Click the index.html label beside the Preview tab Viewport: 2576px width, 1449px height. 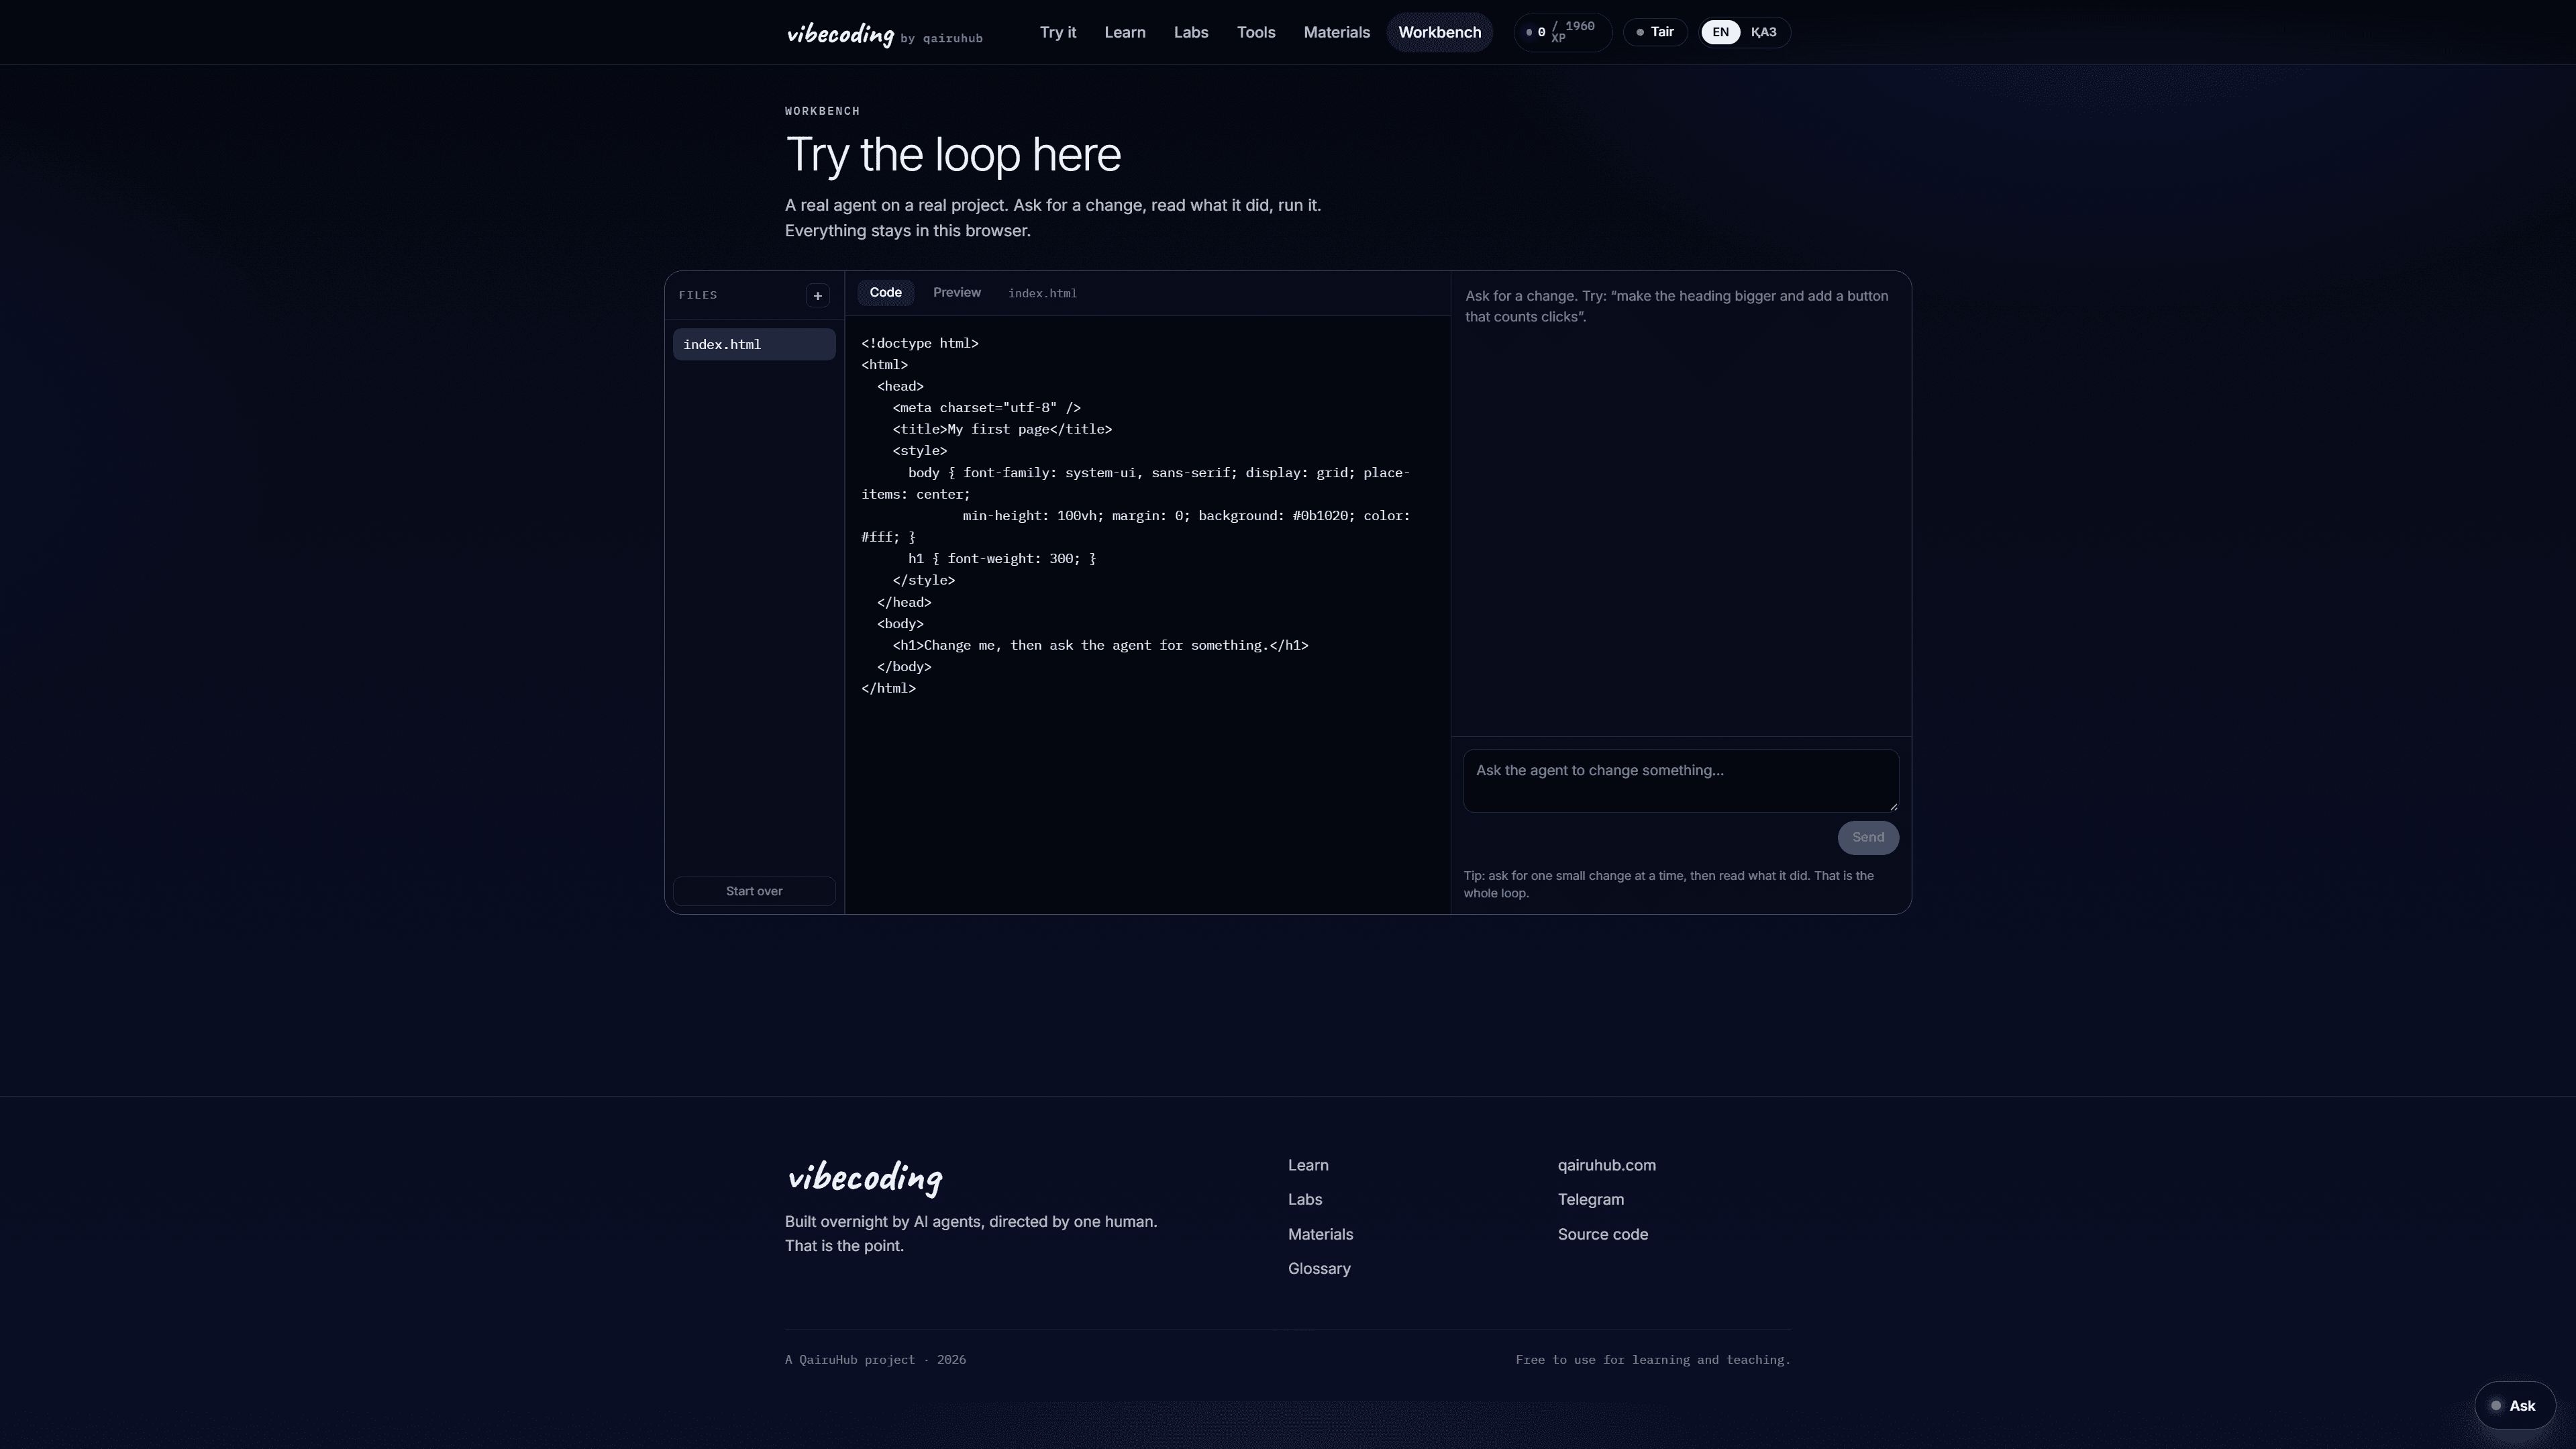[x=1042, y=294]
